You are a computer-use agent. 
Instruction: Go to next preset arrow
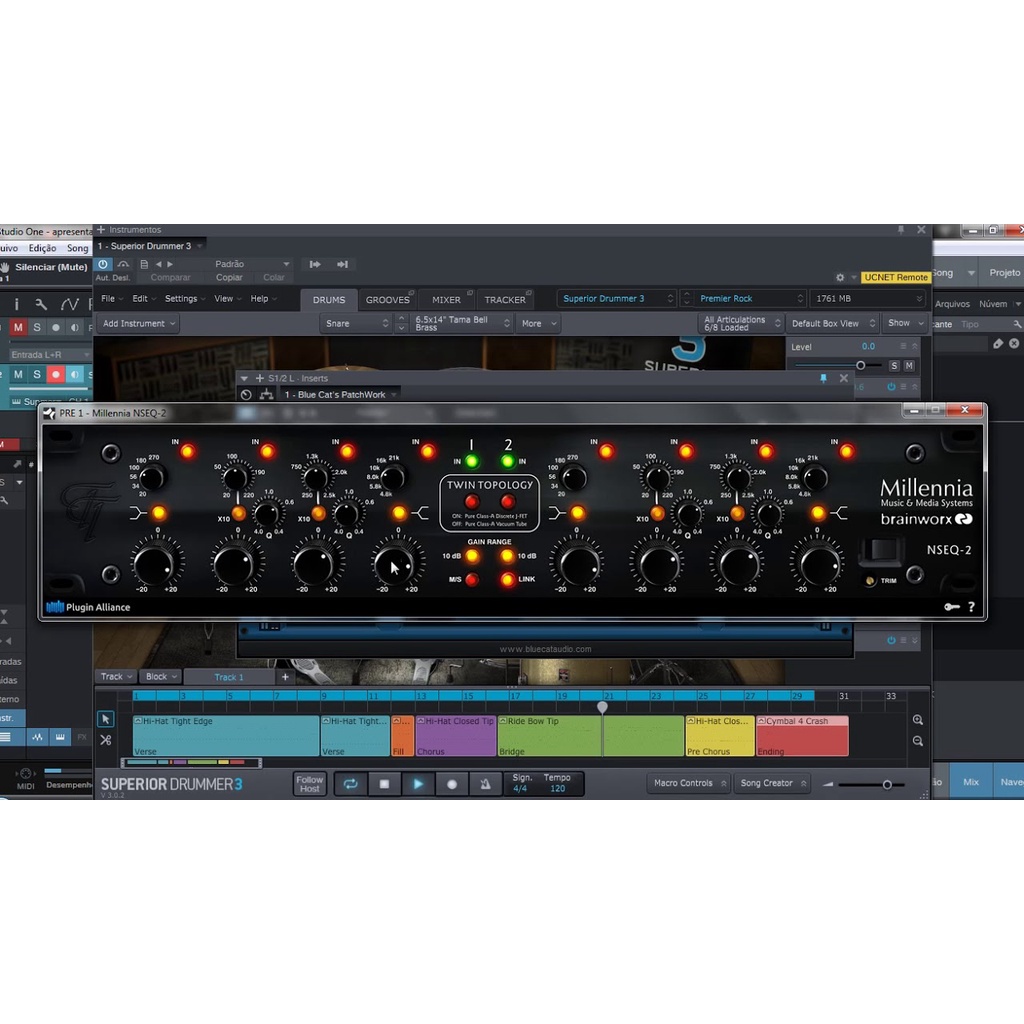(170, 264)
